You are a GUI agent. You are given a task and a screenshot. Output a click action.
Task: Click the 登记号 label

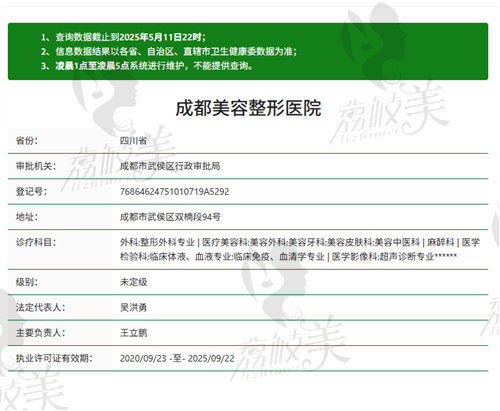31,191
